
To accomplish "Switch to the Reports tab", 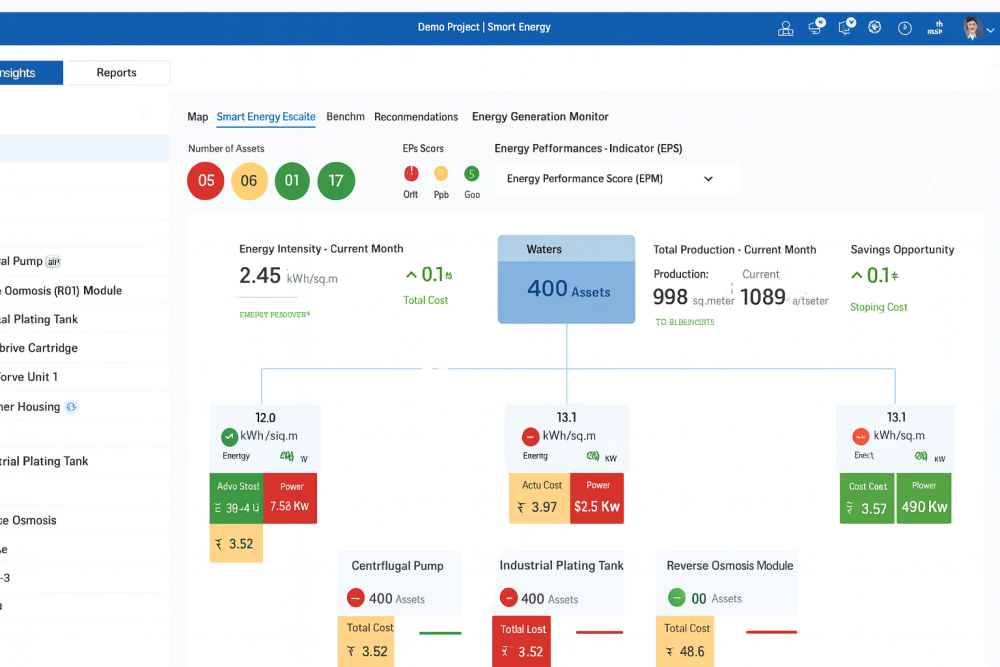I will tap(116, 73).
